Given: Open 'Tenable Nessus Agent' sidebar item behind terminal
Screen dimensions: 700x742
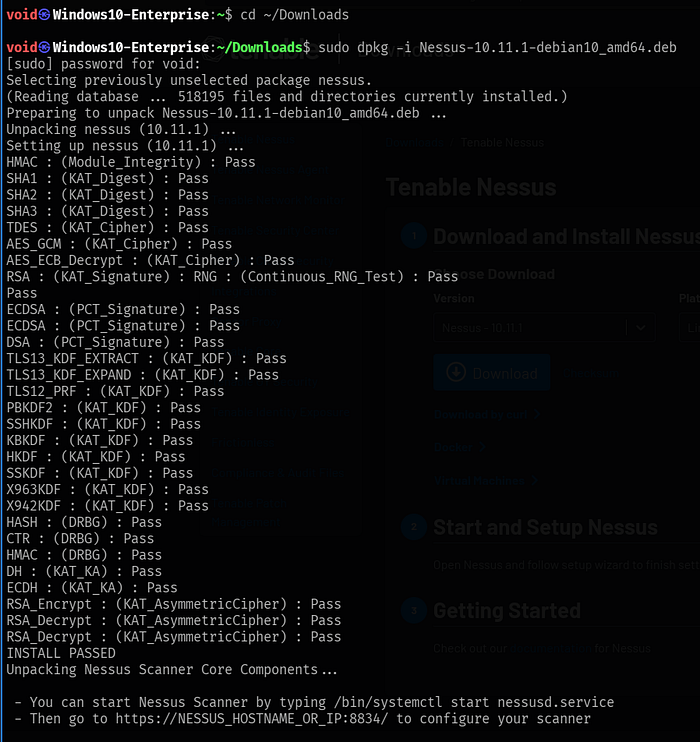Looking at the screenshot, I should [270, 170].
